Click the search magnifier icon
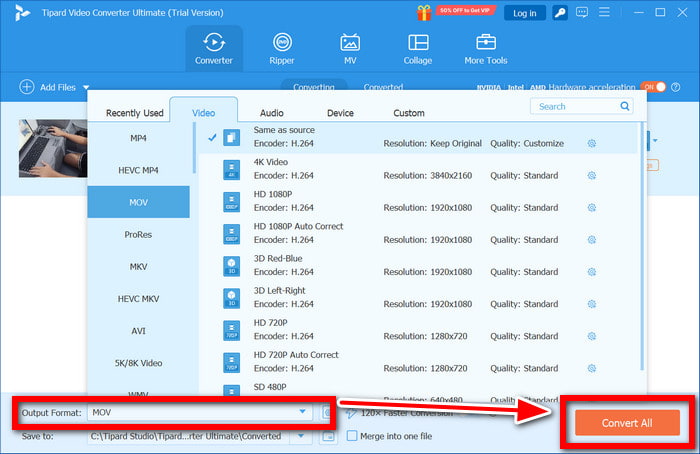 click(625, 106)
